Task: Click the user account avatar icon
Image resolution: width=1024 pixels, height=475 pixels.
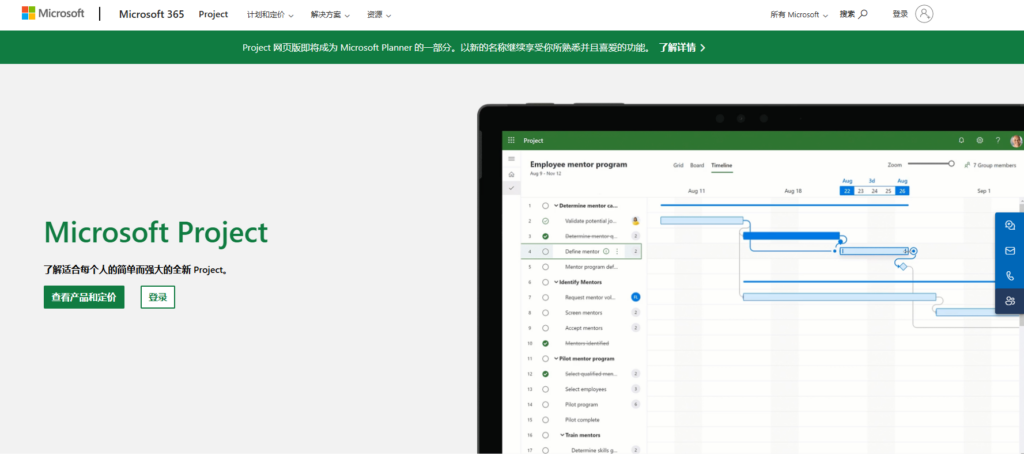Action: [x=924, y=14]
